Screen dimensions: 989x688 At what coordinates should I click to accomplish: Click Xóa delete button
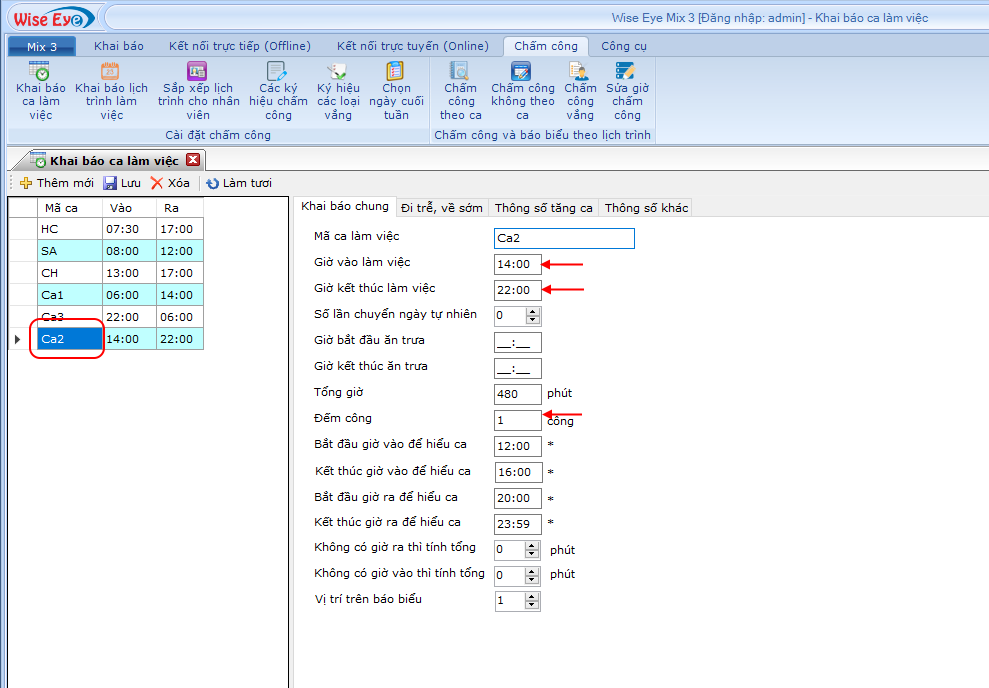tap(170, 183)
